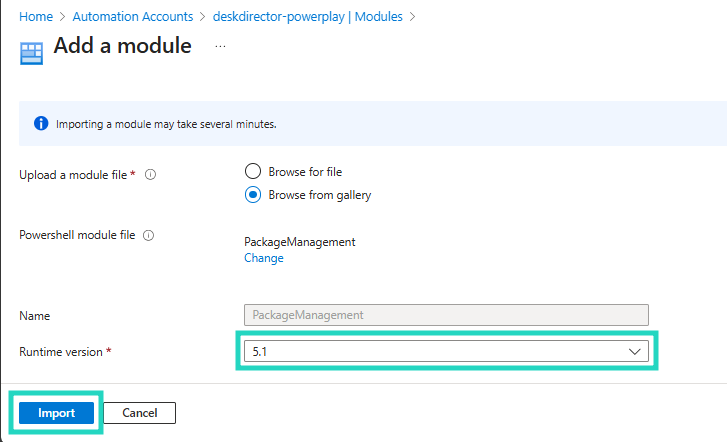Click info icon beside Upload a module file
Image resolution: width=727 pixels, height=442 pixels.
[151, 175]
